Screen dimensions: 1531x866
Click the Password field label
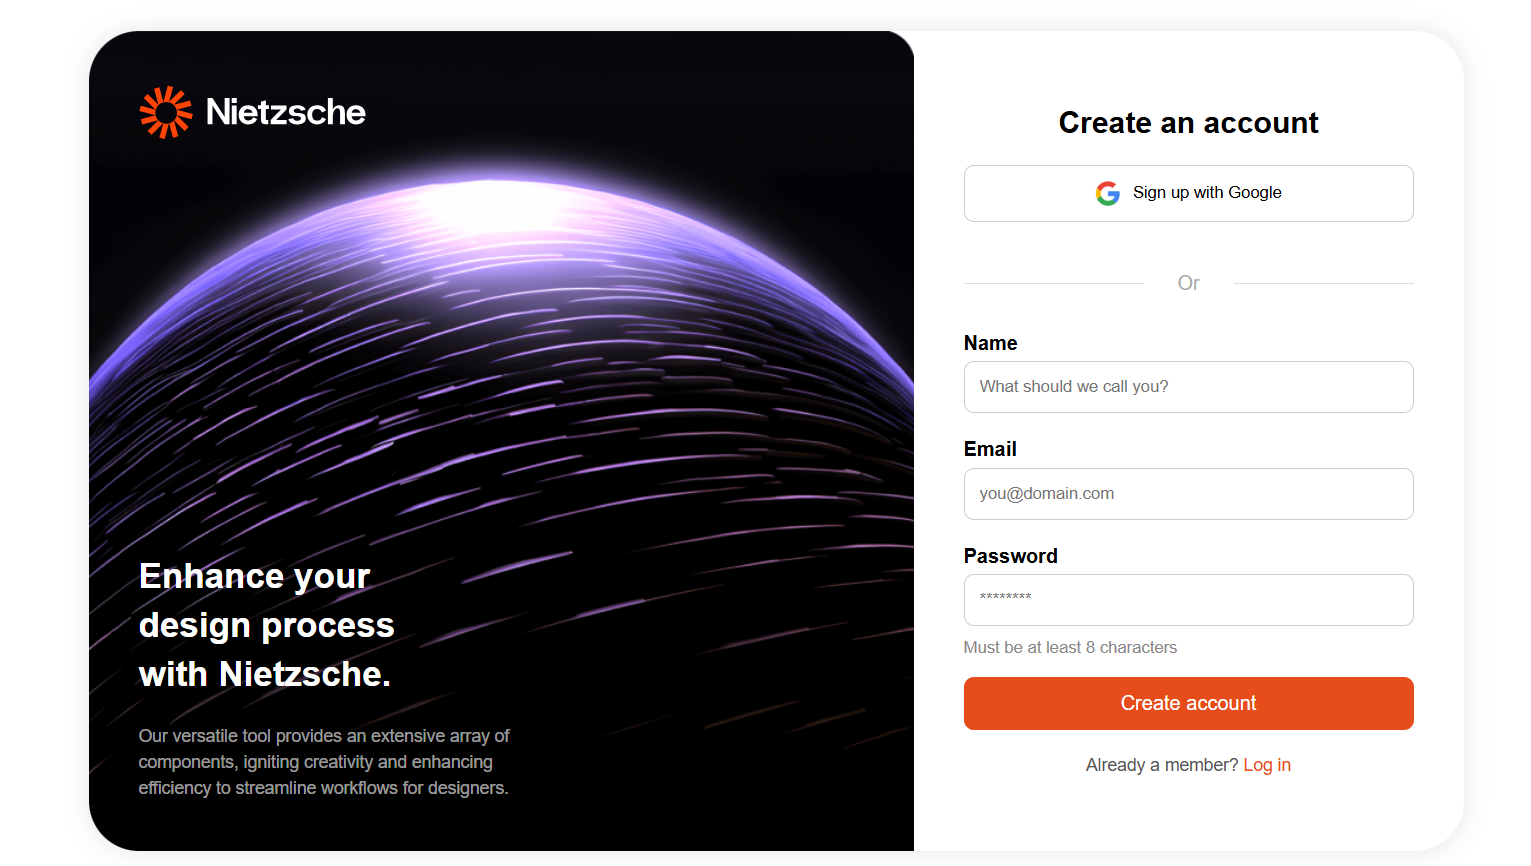point(1010,556)
